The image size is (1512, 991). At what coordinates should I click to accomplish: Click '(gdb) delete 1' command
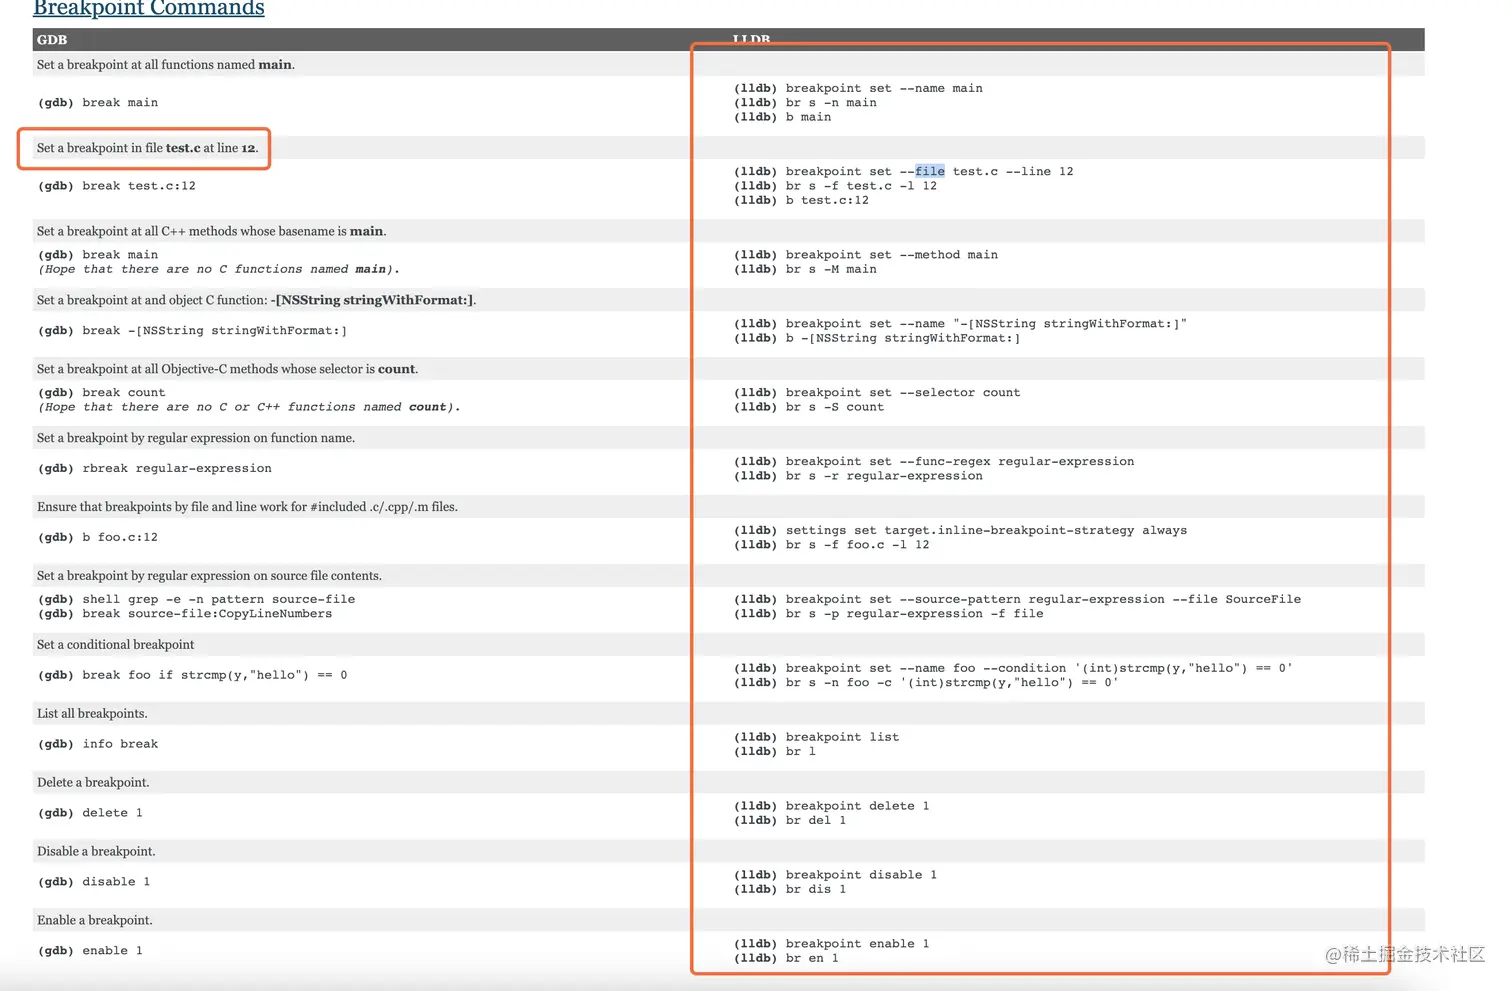[x=90, y=814]
